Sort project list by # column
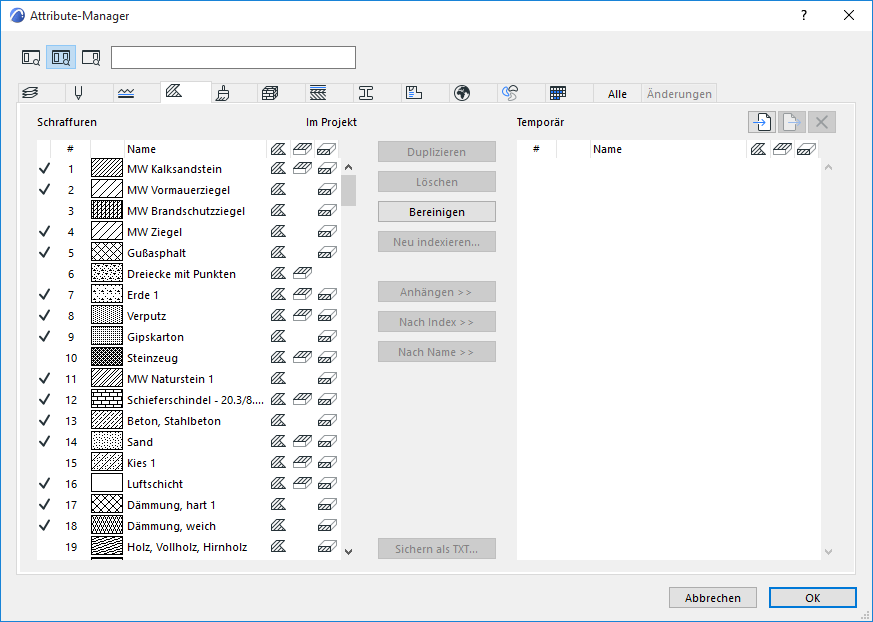 (70, 149)
